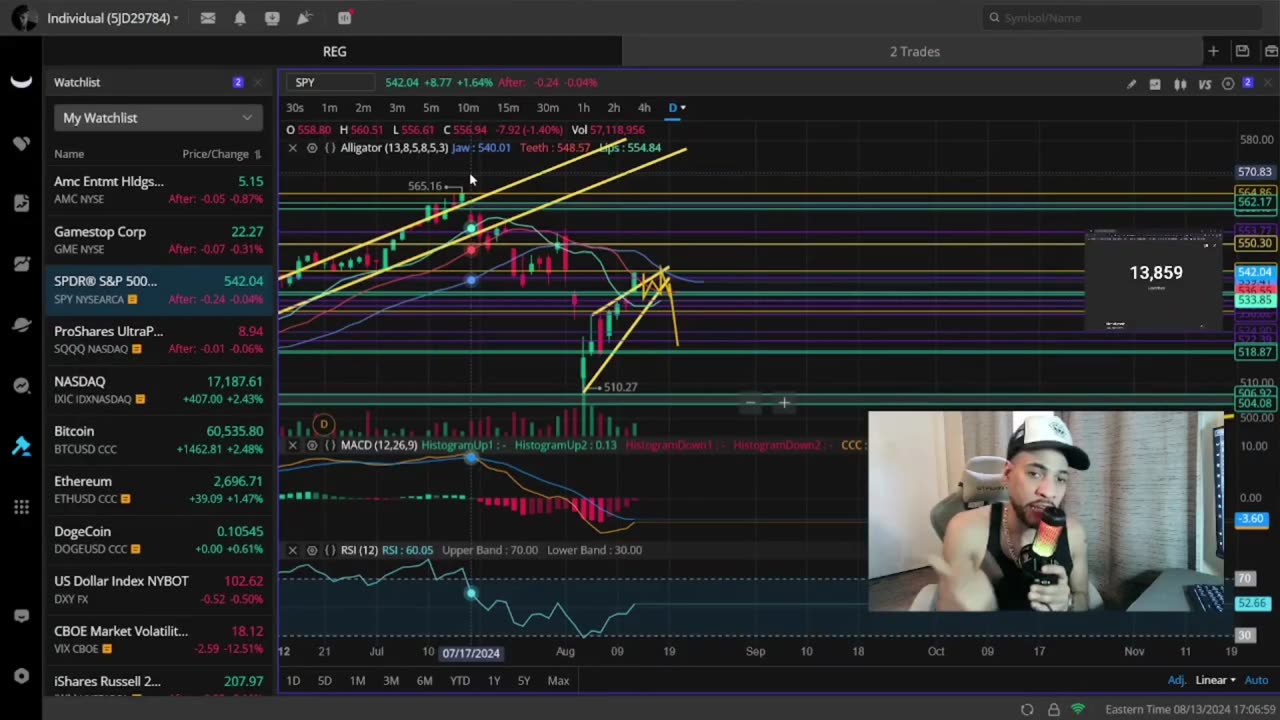The image size is (1280, 720).
Task: Save the layout with the floppy disk icon
Action: 1242,51
